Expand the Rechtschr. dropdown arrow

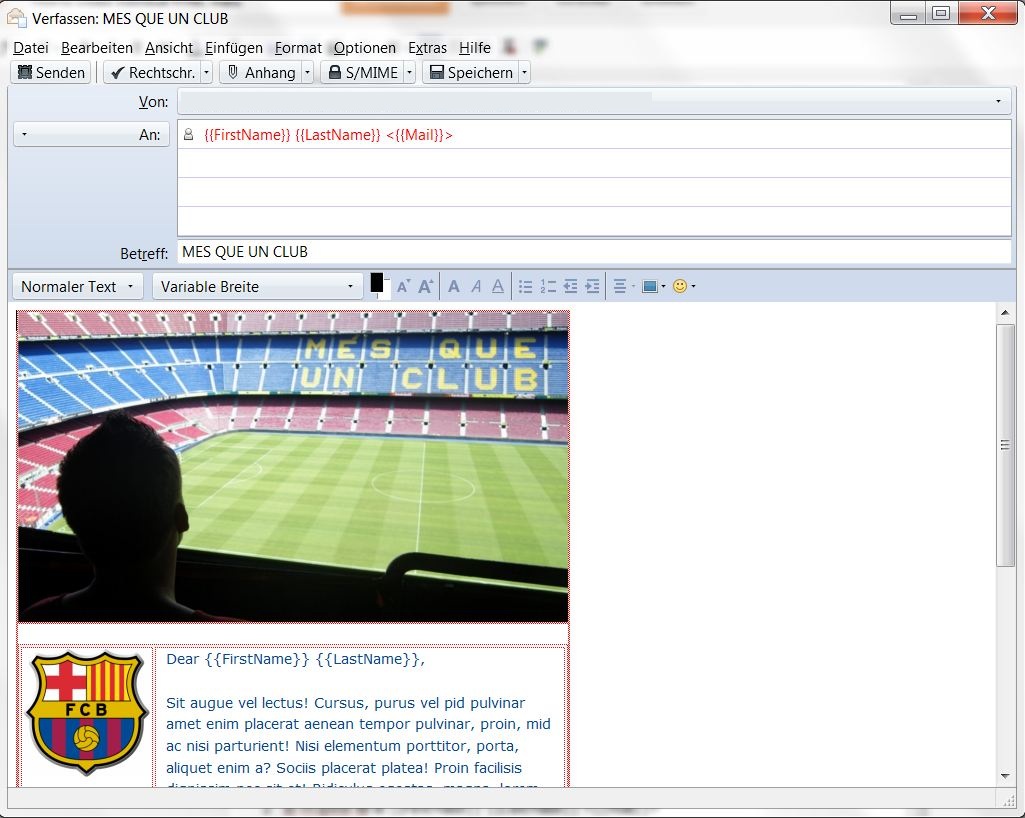pos(207,73)
